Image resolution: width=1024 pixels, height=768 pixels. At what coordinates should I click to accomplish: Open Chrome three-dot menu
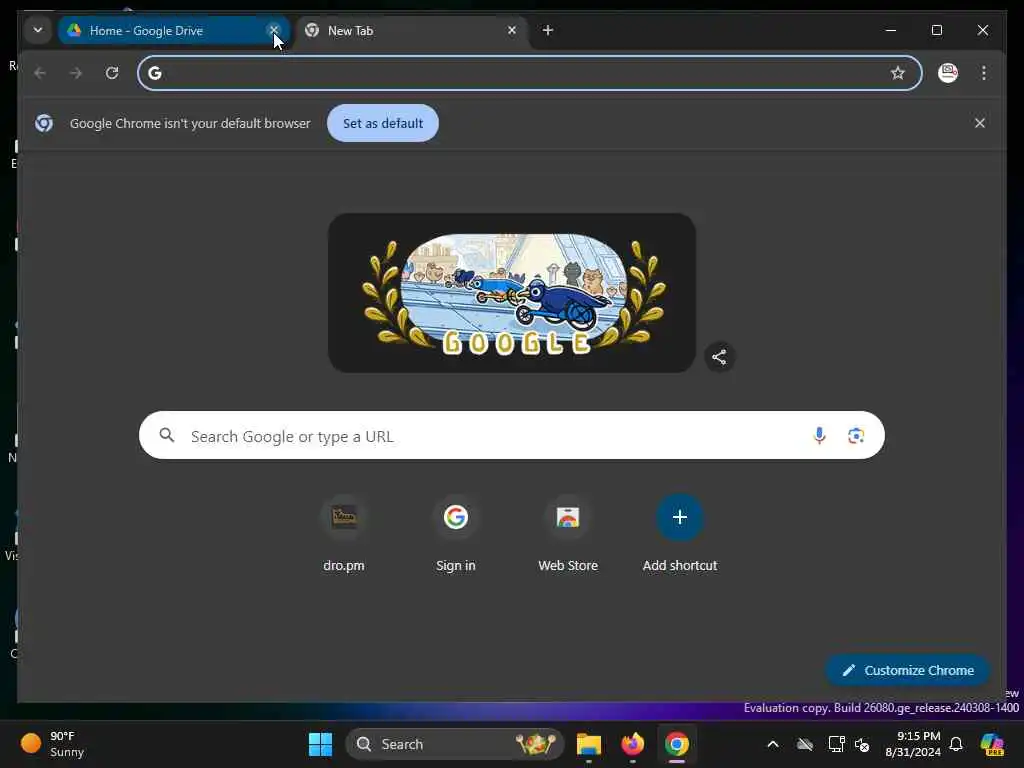click(x=984, y=73)
